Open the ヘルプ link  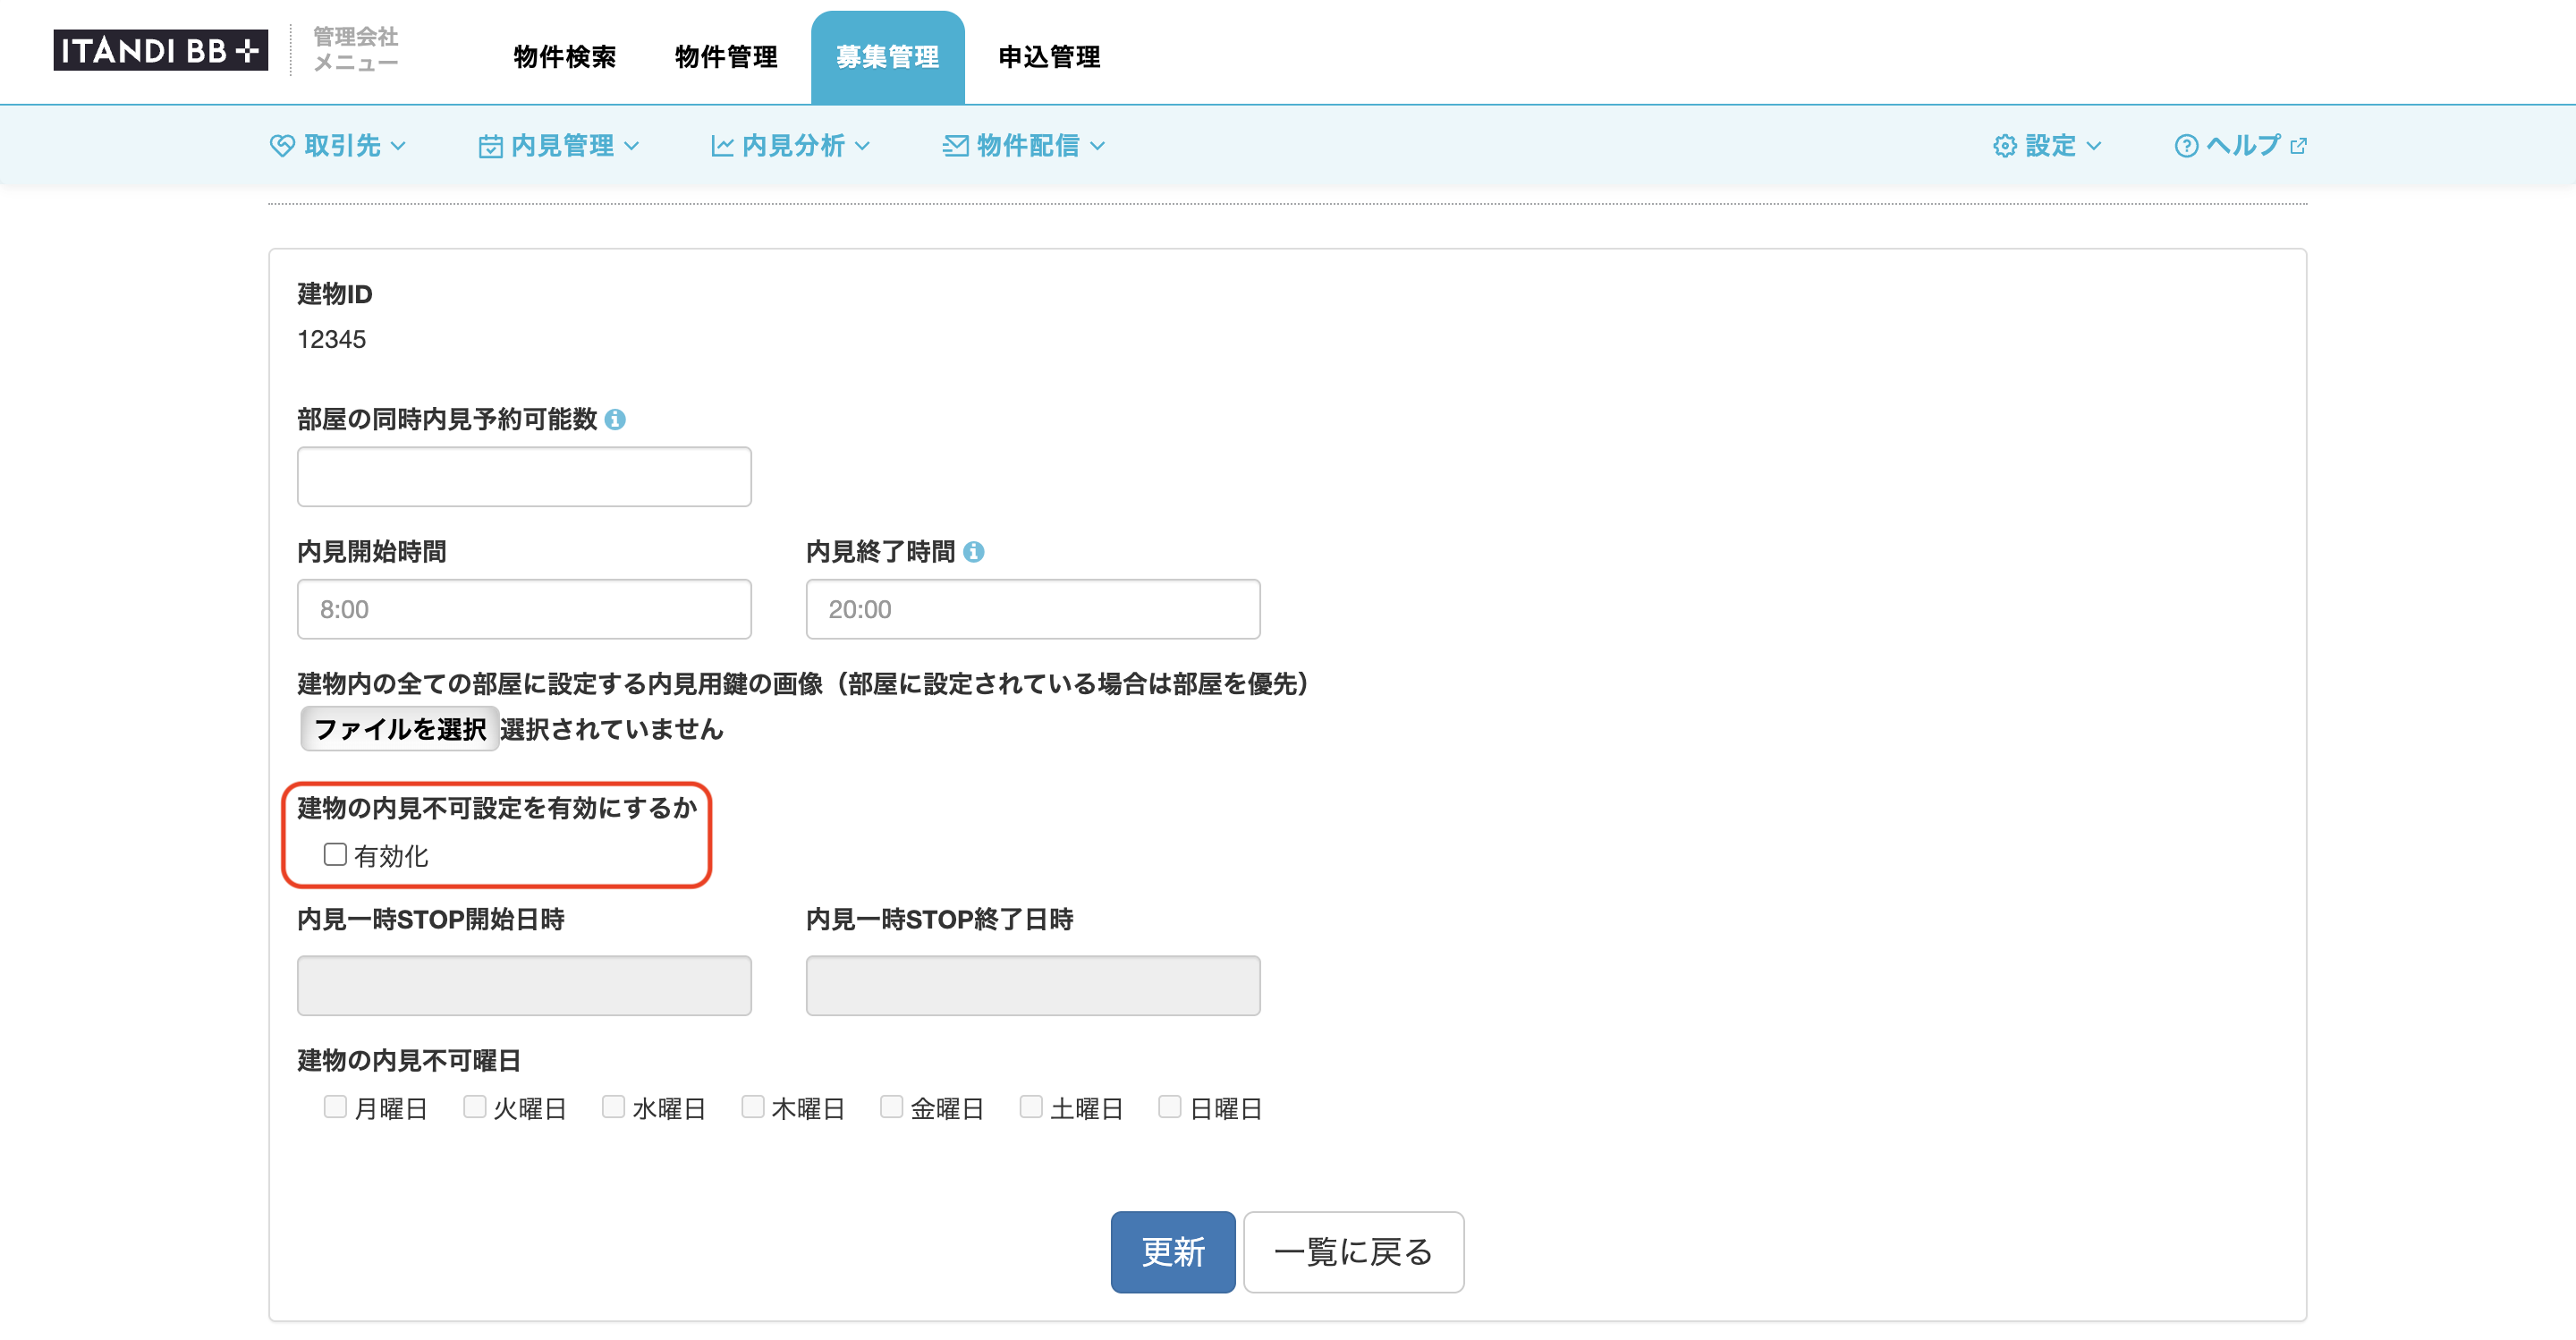(2241, 146)
